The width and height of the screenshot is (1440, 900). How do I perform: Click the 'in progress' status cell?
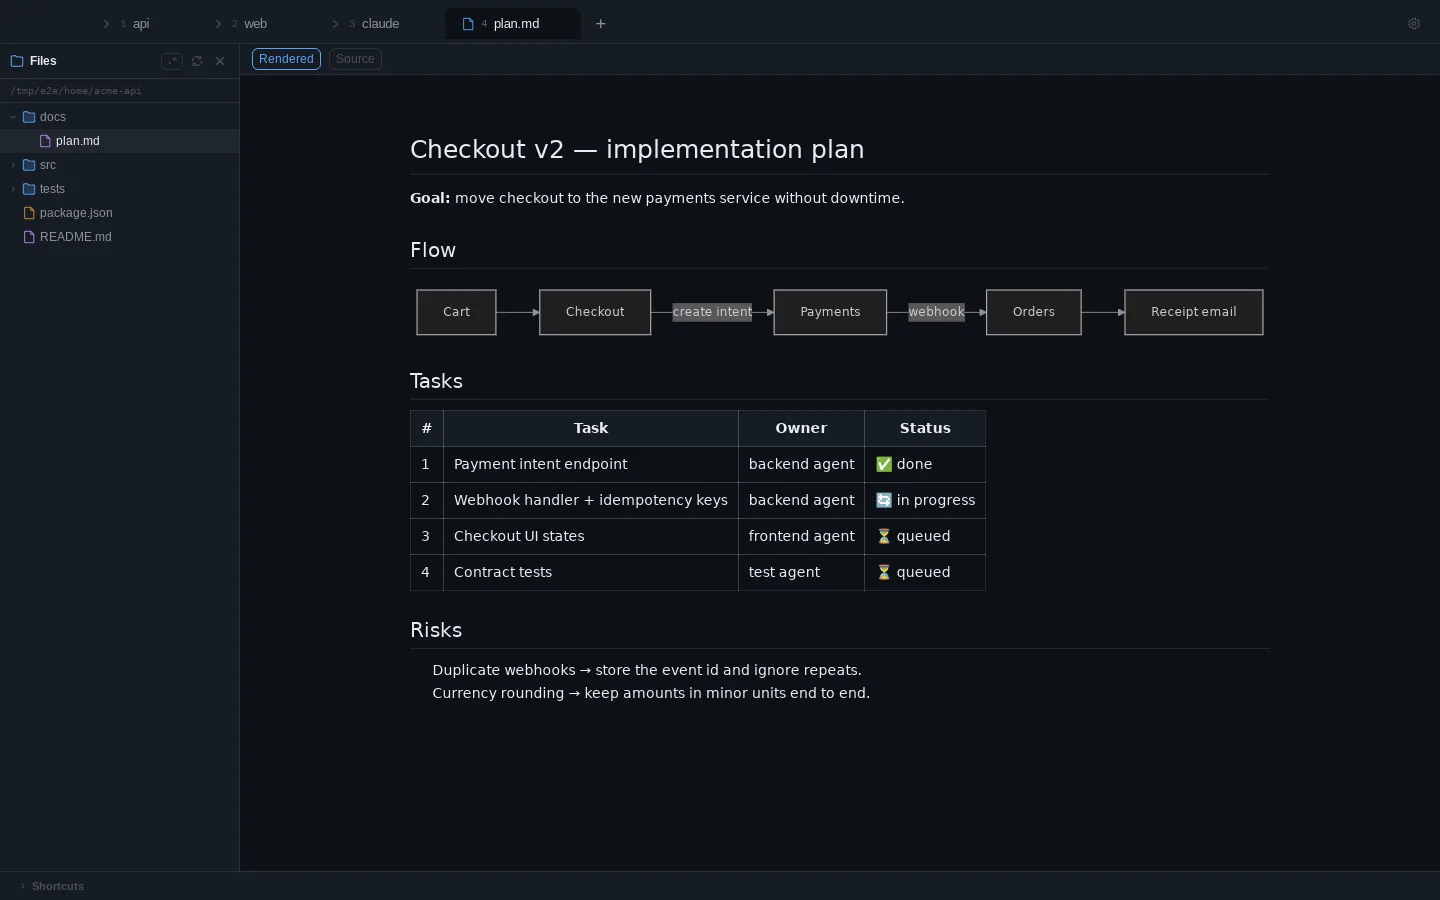(925, 500)
